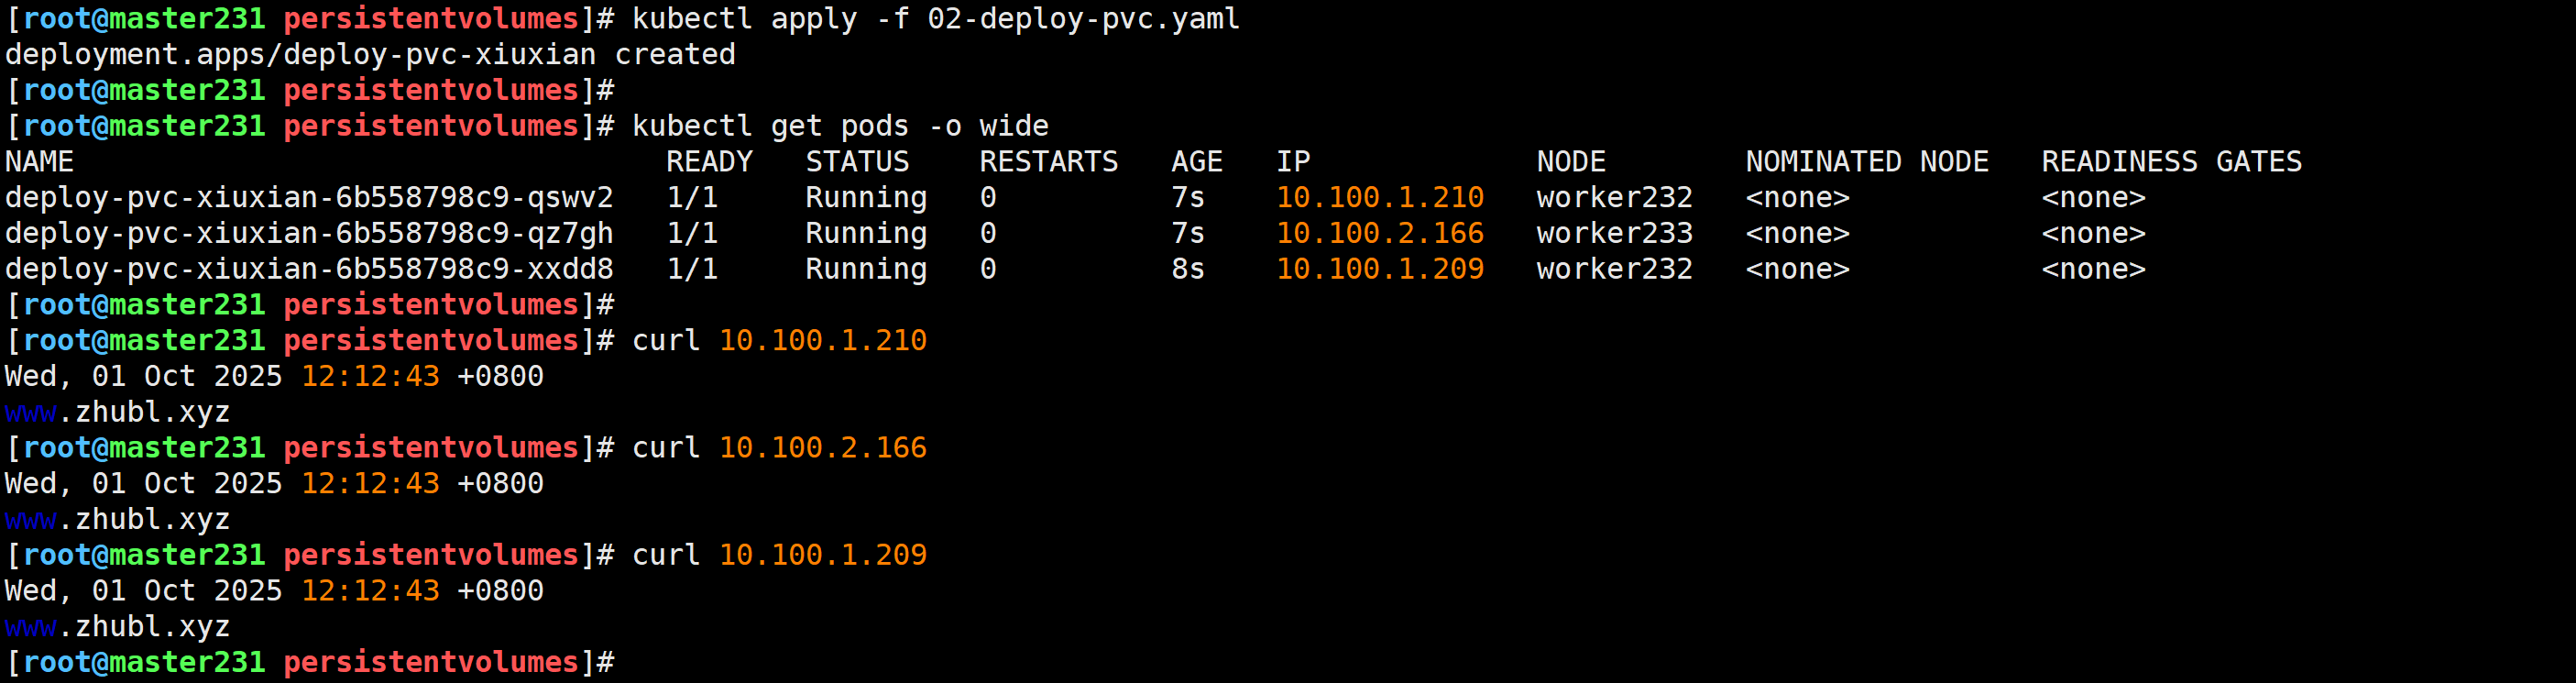Click the NOMINATED NODE column header

(x=1867, y=162)
